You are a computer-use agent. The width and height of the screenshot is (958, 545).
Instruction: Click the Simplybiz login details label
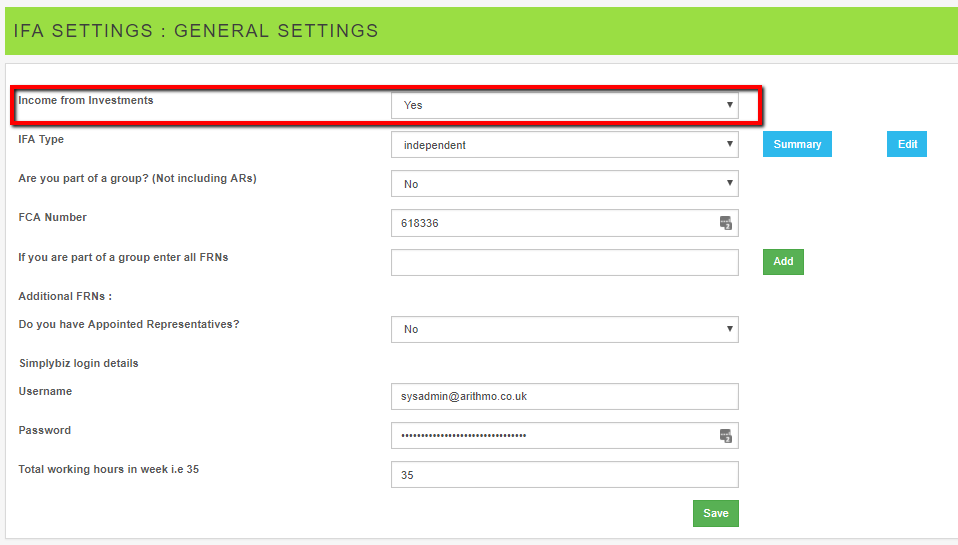[x=78, y=363]
